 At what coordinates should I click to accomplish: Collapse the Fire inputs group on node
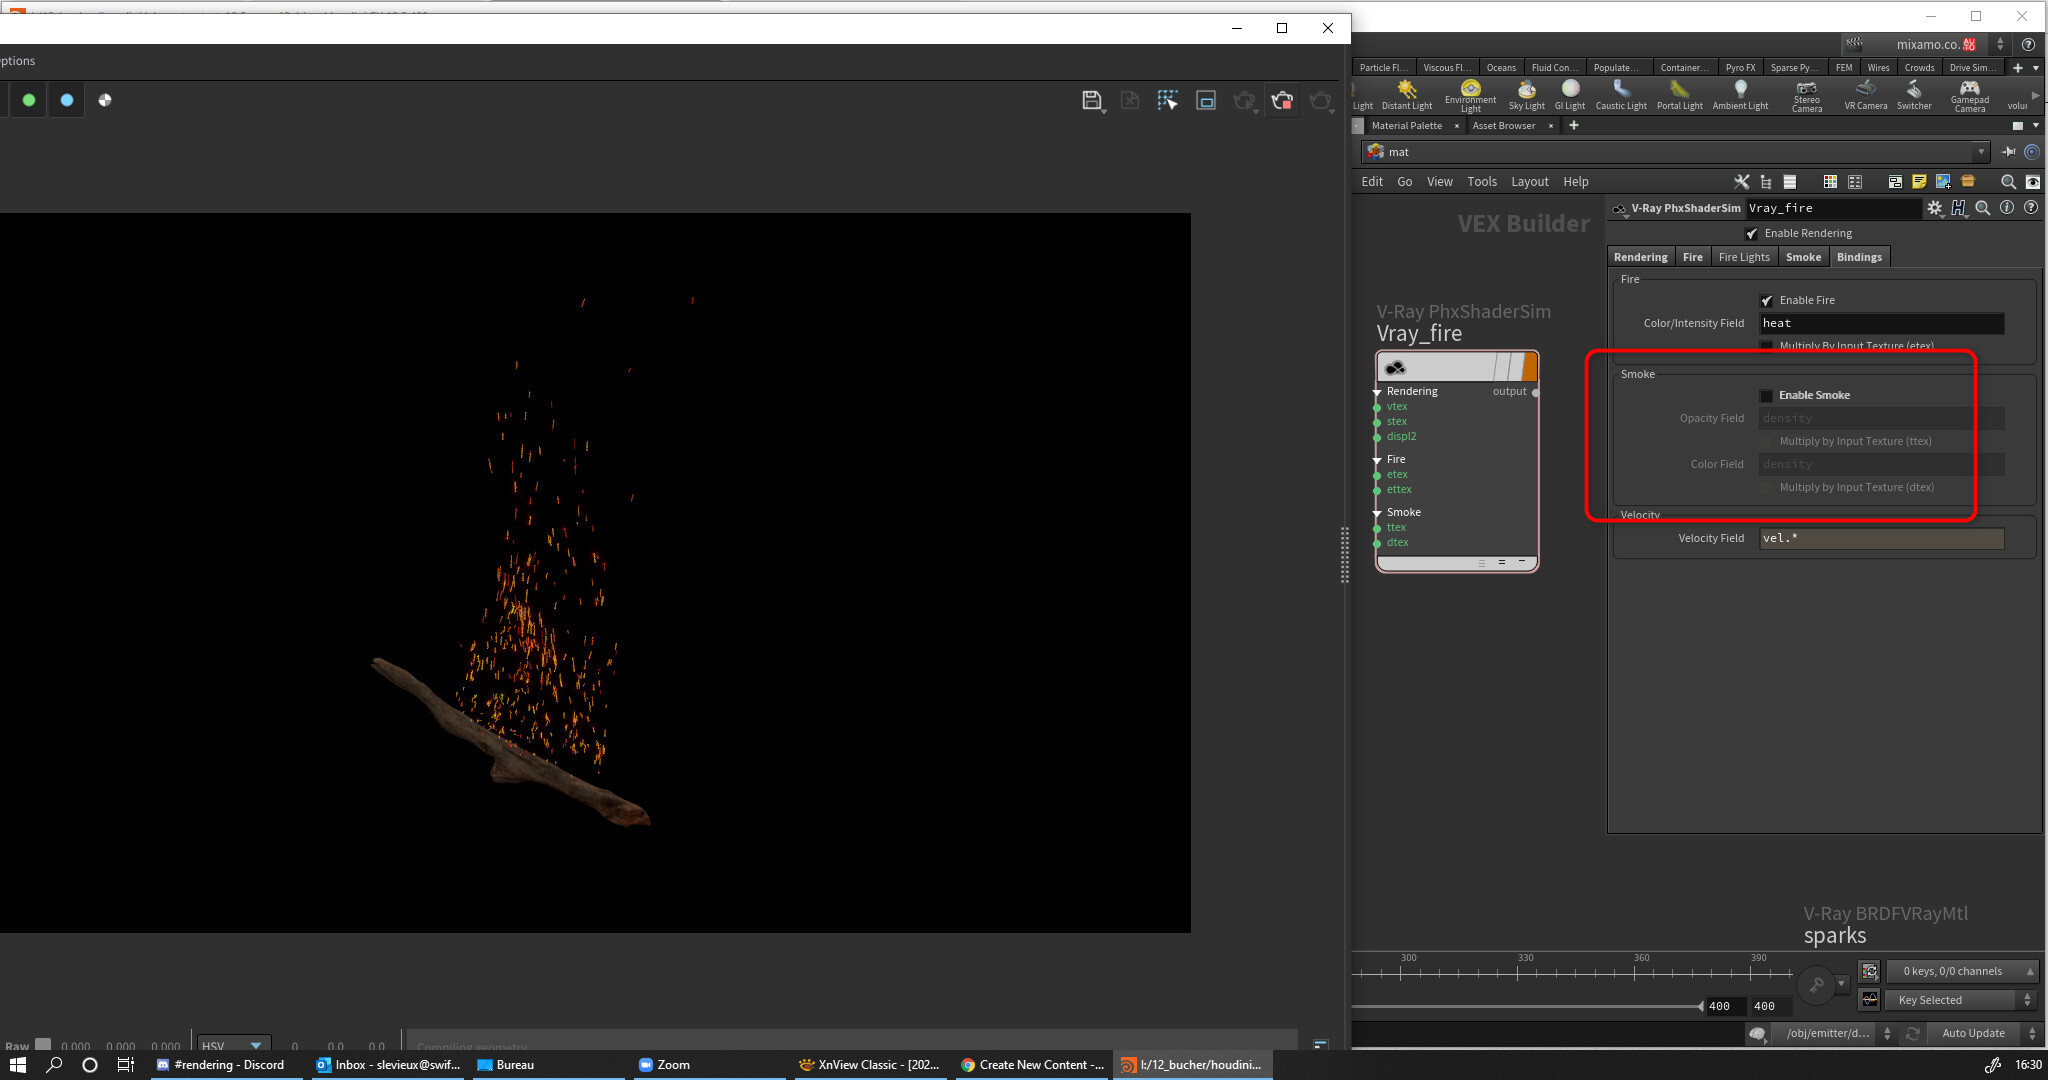point(1377,460)
